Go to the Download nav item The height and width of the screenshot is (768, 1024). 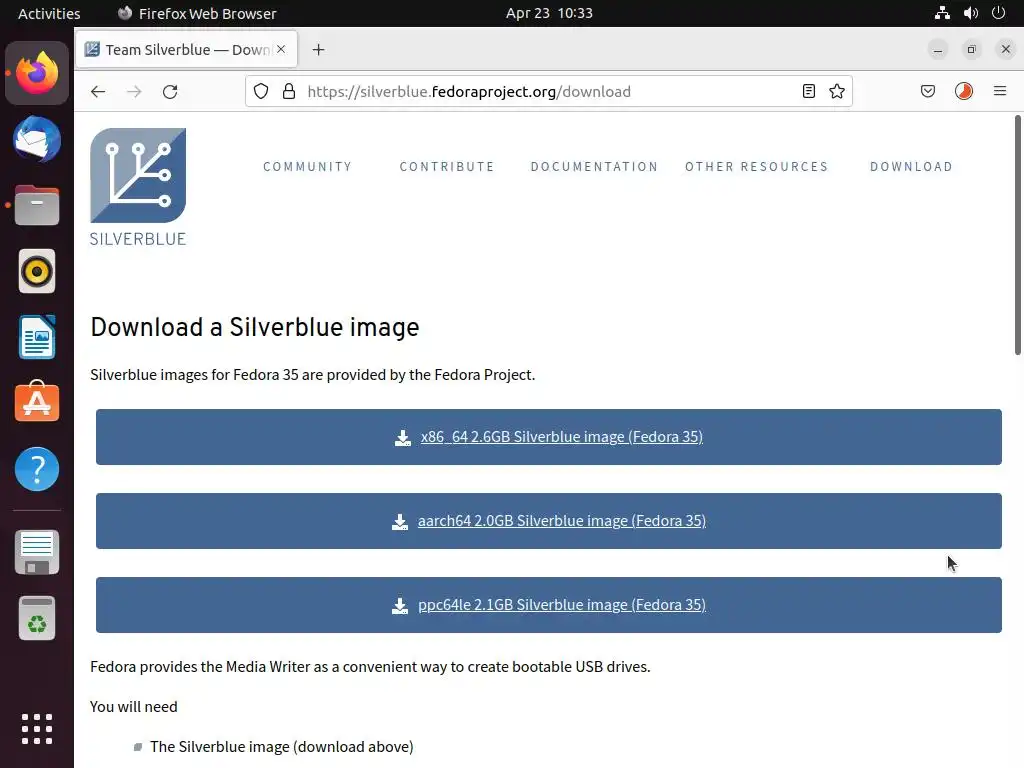click(x=911, y=167)
